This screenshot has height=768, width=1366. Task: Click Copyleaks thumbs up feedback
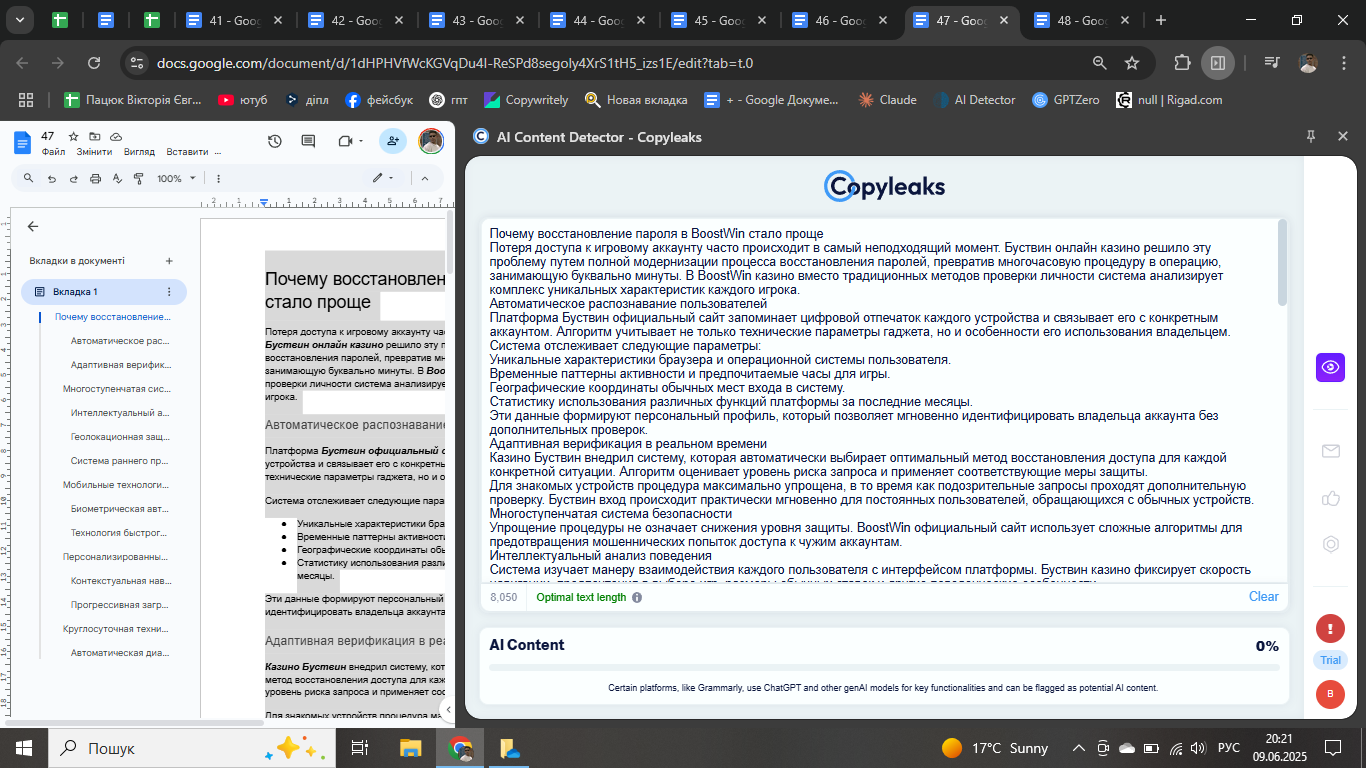tap(1330, 498)
